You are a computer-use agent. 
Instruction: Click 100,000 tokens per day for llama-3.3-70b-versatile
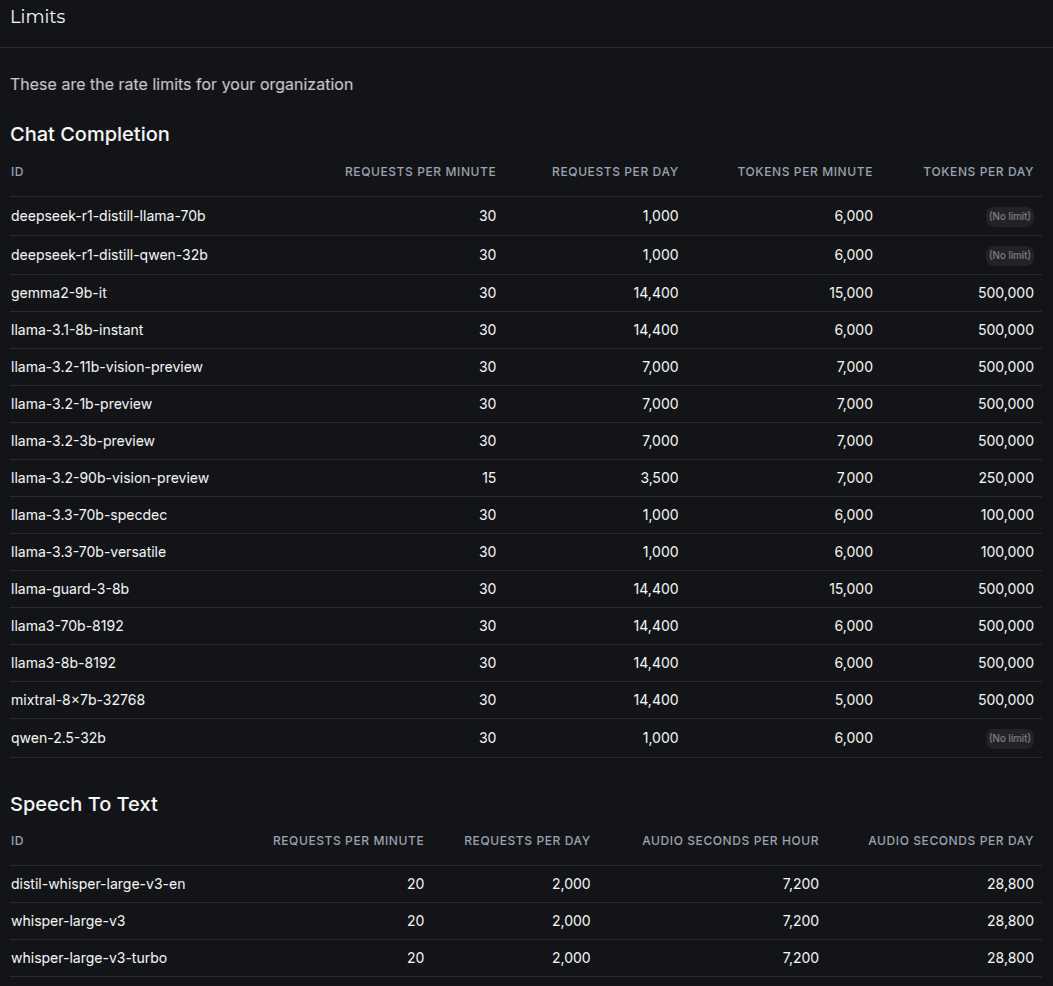(1007, 551)
